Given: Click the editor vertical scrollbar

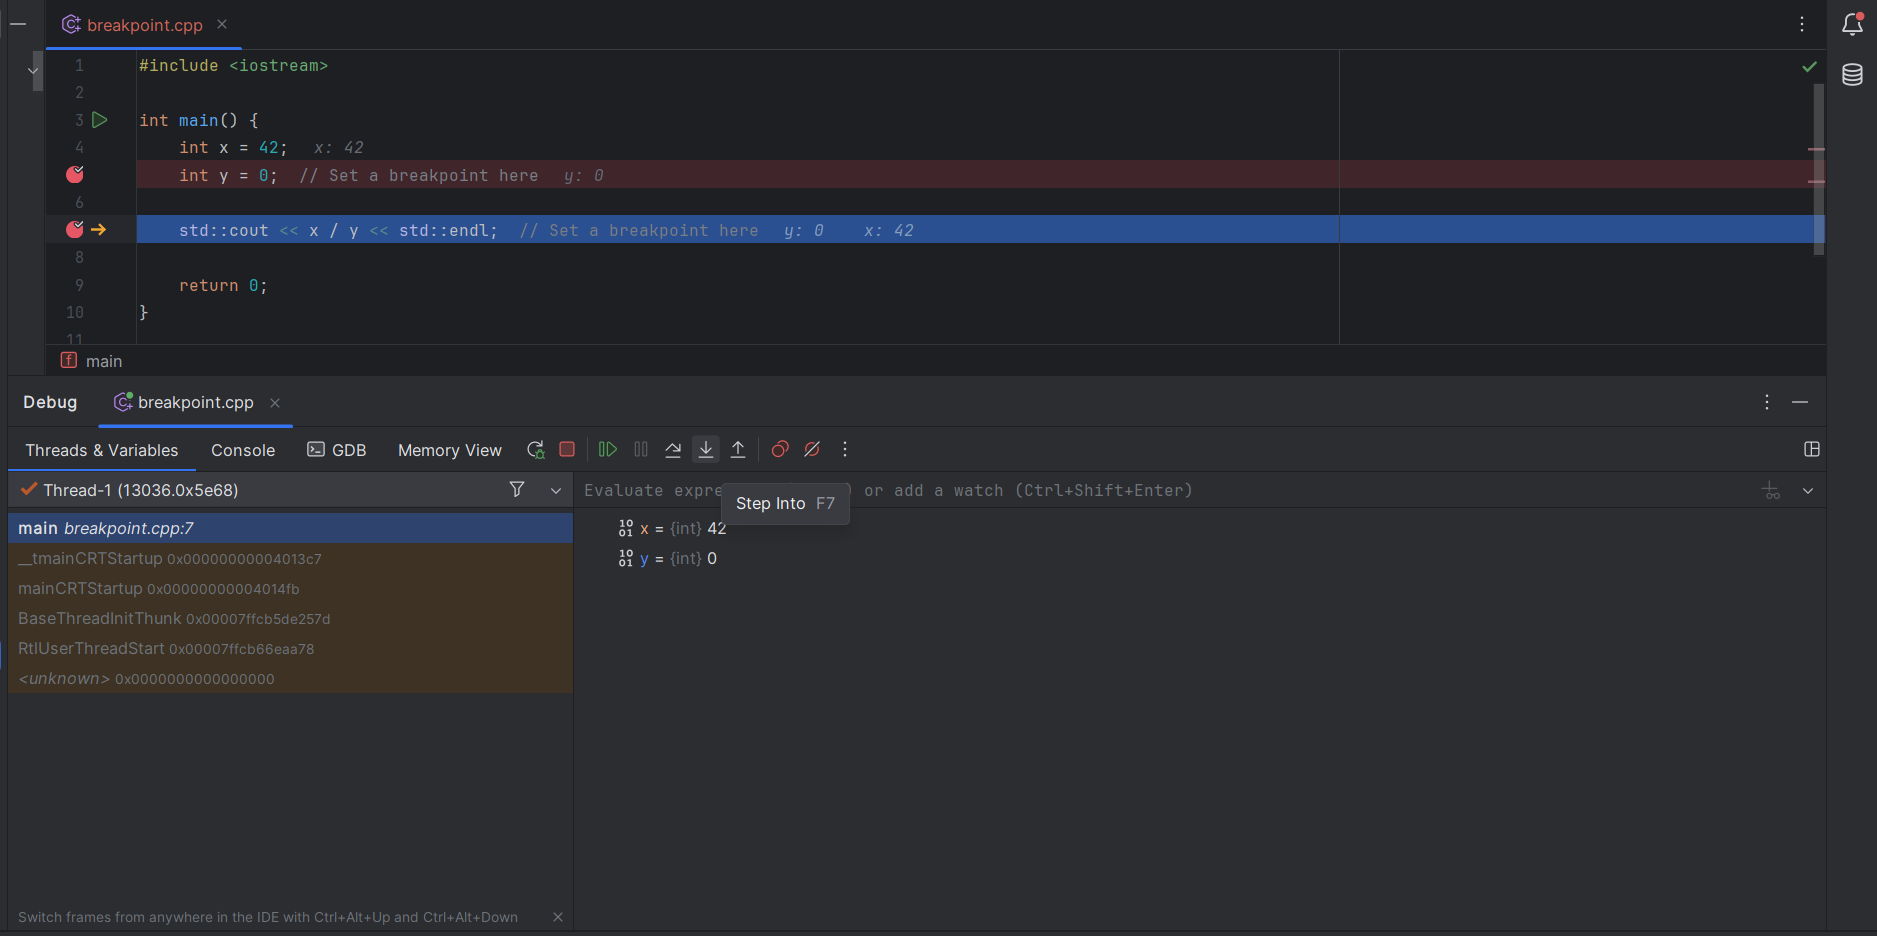Looking at the screenshot, I should click(x=1819, y=168).
